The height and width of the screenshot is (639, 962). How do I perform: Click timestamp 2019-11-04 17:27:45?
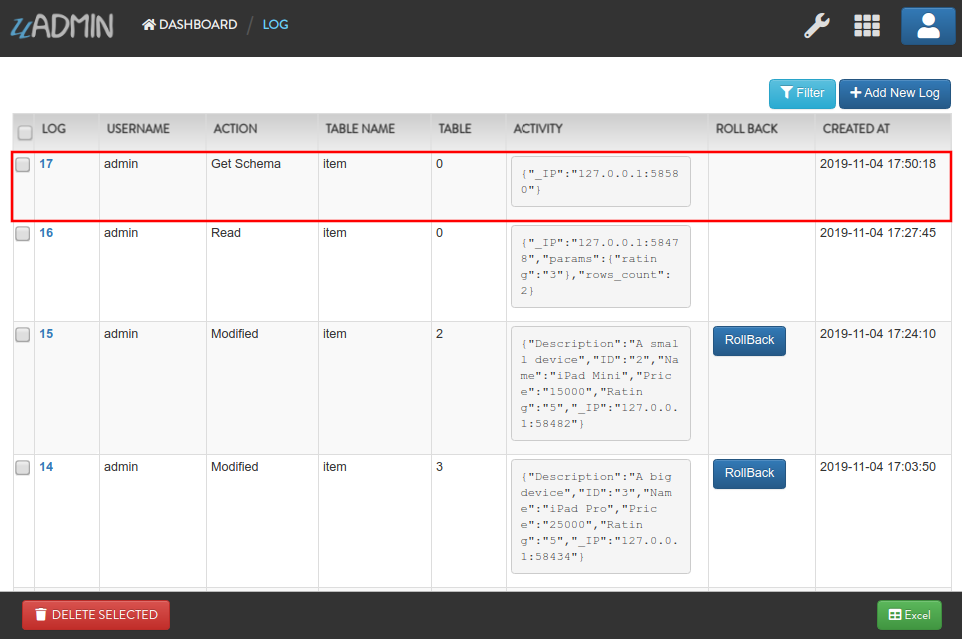click(x=877, y=233)
